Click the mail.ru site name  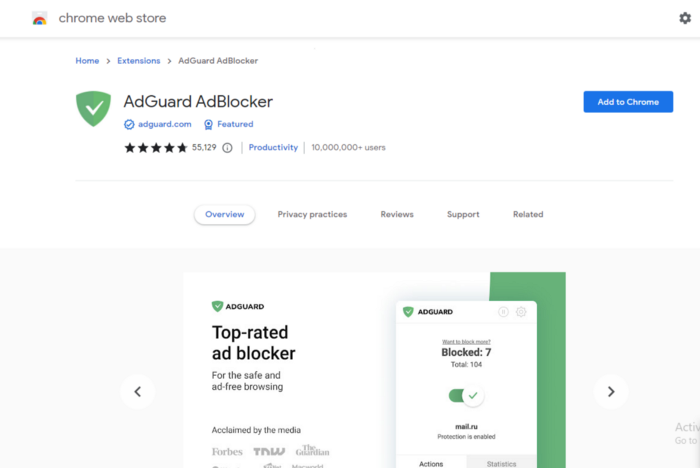point(466,426)
